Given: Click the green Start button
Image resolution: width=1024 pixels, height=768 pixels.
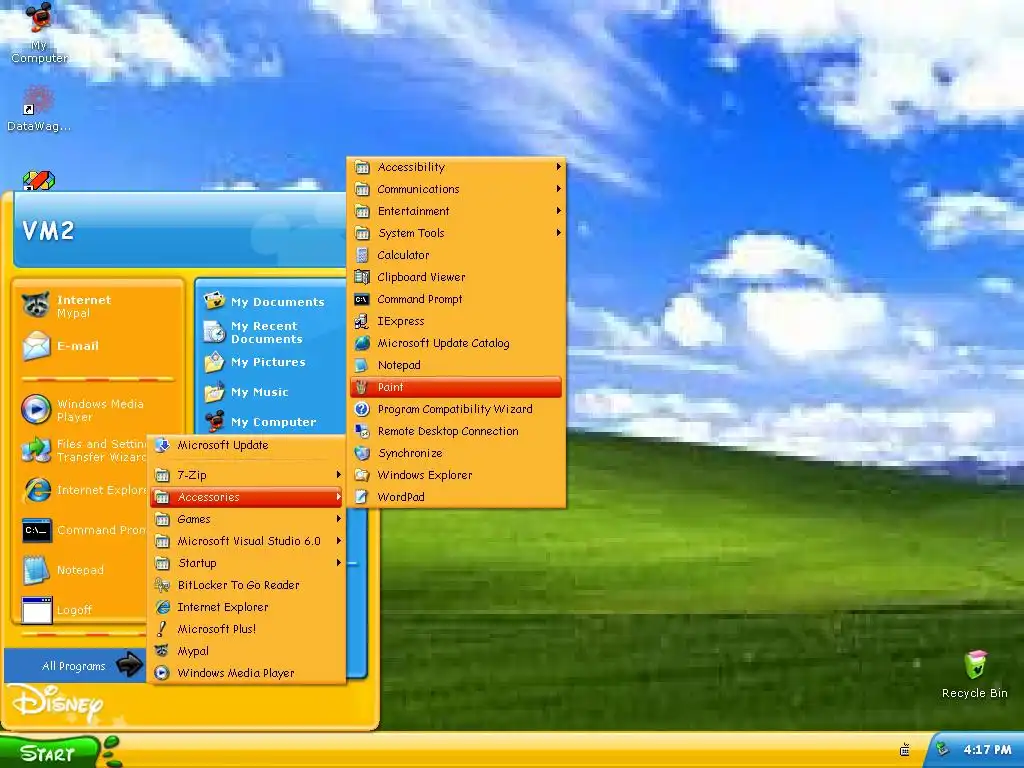Looking at the screenshot, I should point(51,752).
